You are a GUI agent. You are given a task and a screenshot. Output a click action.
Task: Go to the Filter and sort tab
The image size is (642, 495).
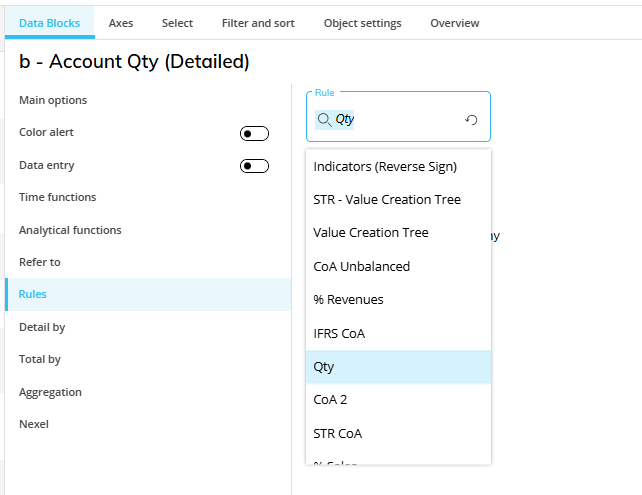258,23
